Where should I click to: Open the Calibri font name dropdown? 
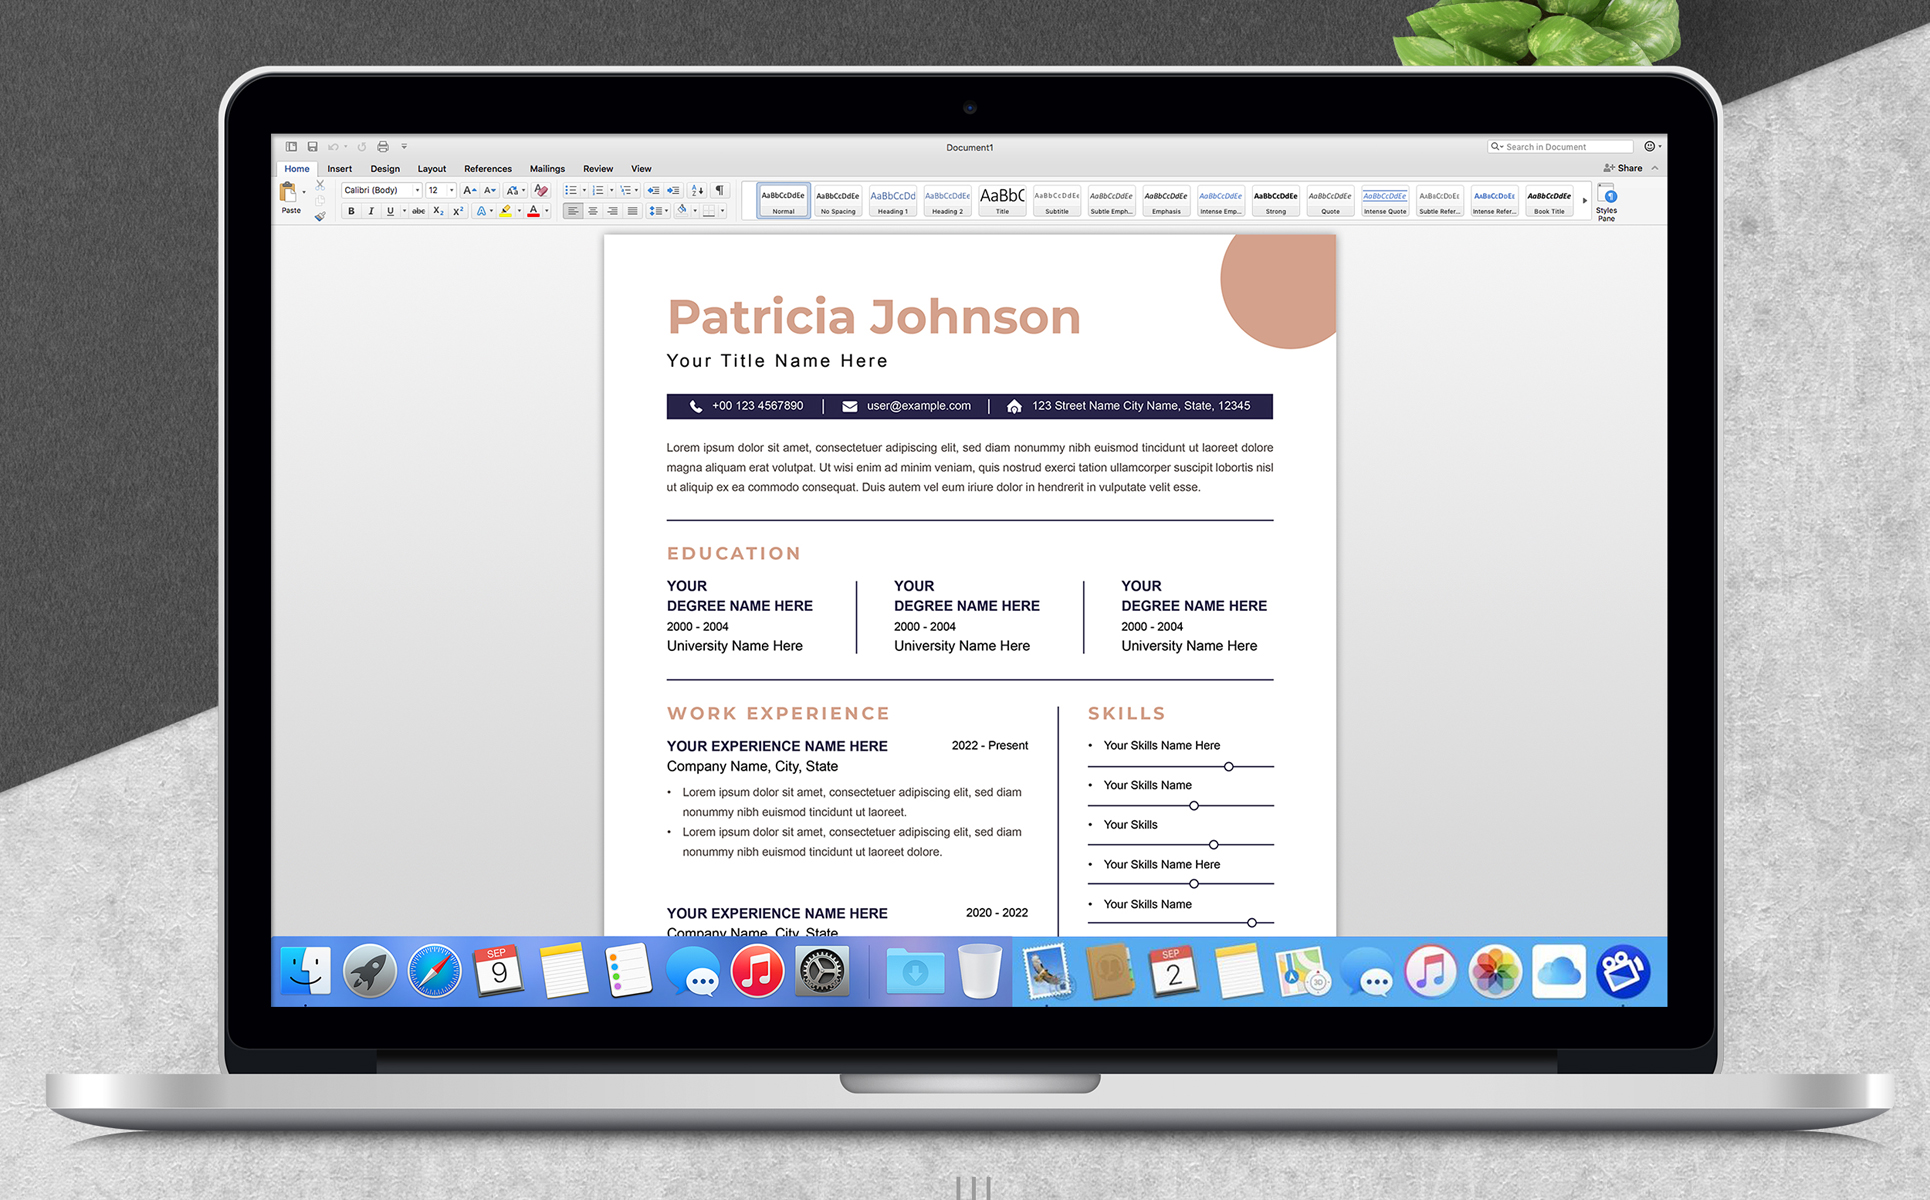click(x=417, y=190)
